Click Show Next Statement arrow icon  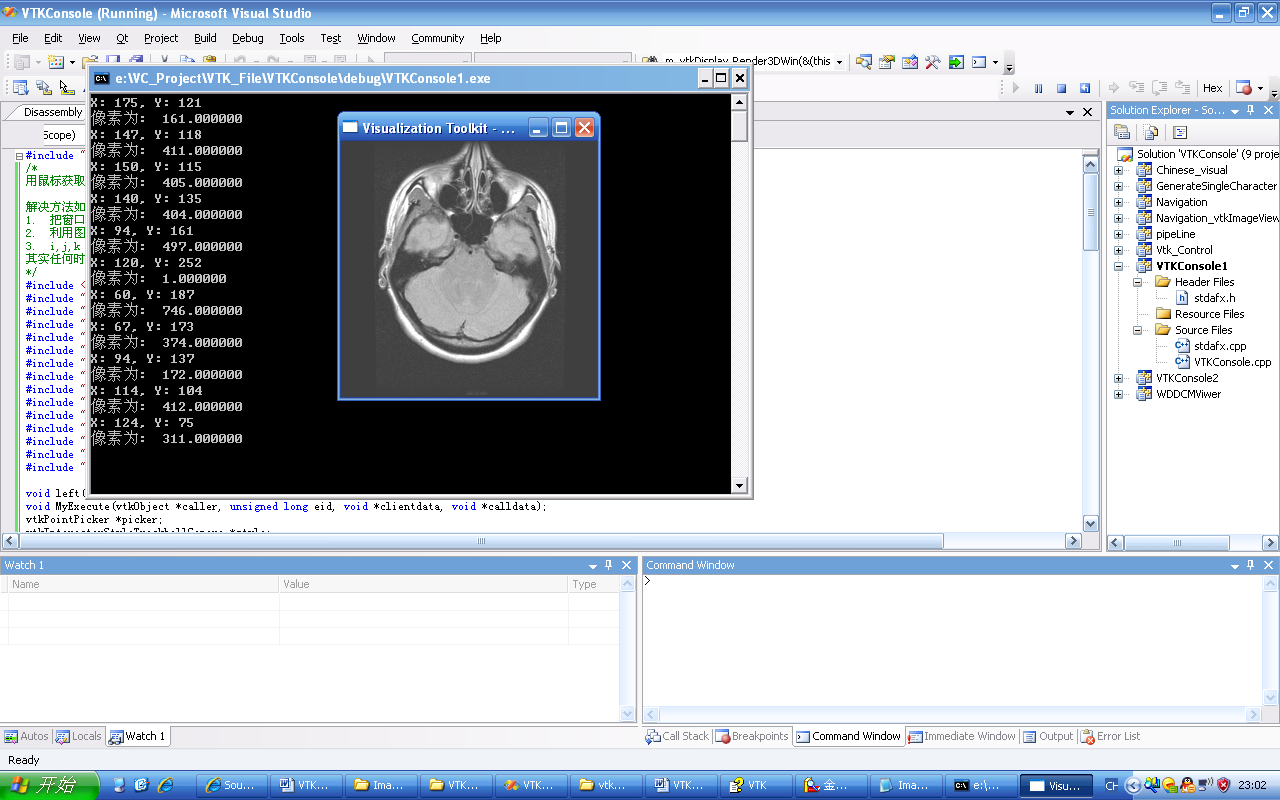click(1113, 88)
